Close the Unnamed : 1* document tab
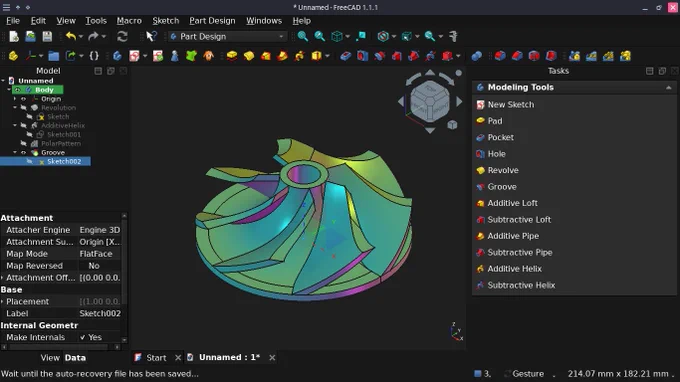The width and height of the screenshot is (680, 382). [272, 358]
